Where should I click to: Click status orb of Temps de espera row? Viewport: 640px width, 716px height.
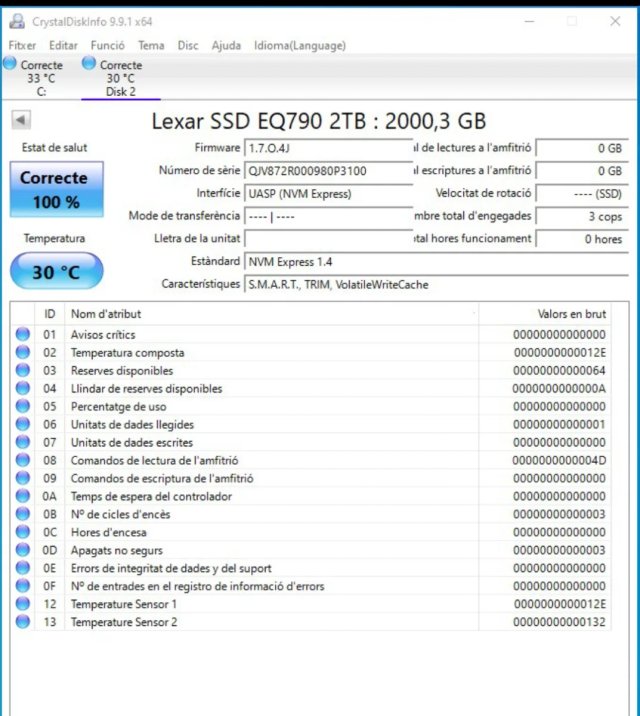[x=23, y=496]
